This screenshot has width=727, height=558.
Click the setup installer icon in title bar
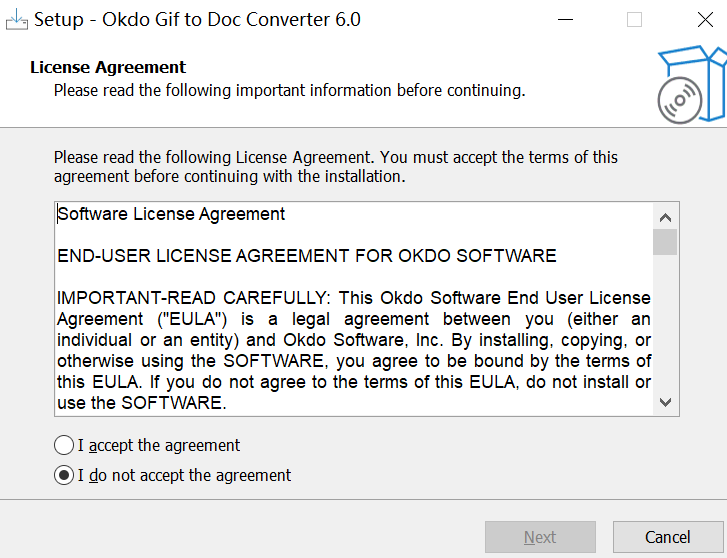16,19
